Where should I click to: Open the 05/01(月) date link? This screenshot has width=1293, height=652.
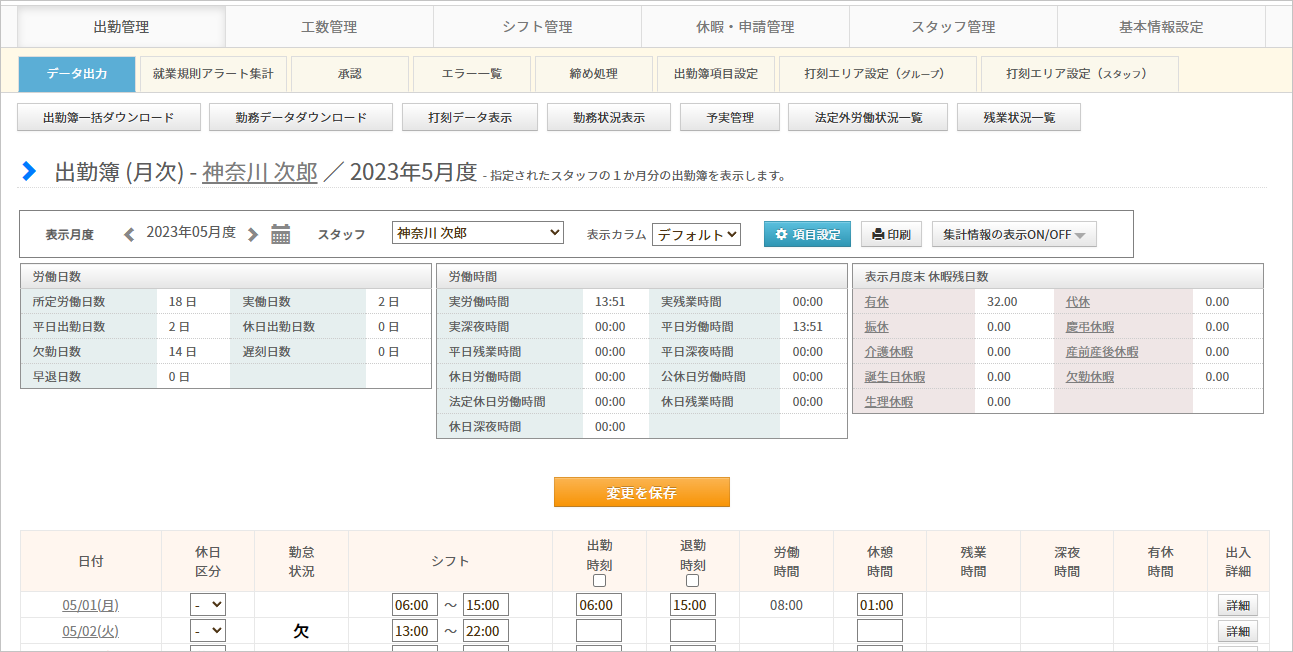(x=91, y=605)
